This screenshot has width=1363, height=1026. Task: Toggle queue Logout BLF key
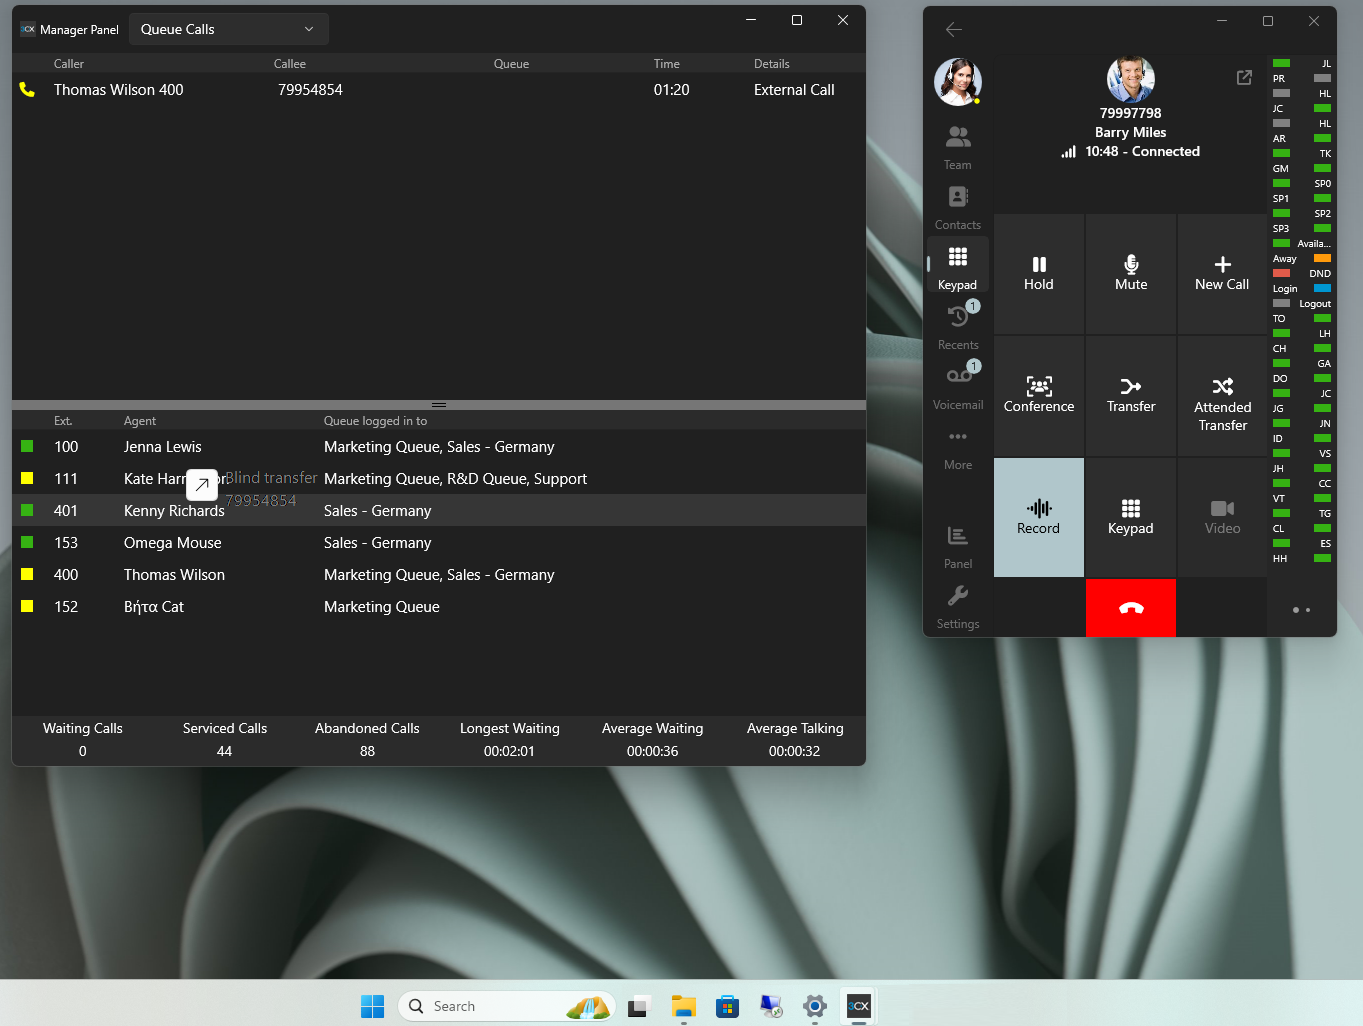(x=1302, y=303)
